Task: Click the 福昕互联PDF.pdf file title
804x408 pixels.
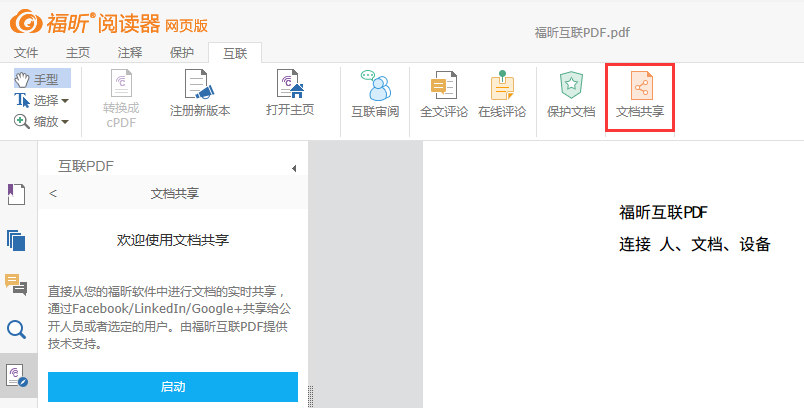Action: (582, 33)
